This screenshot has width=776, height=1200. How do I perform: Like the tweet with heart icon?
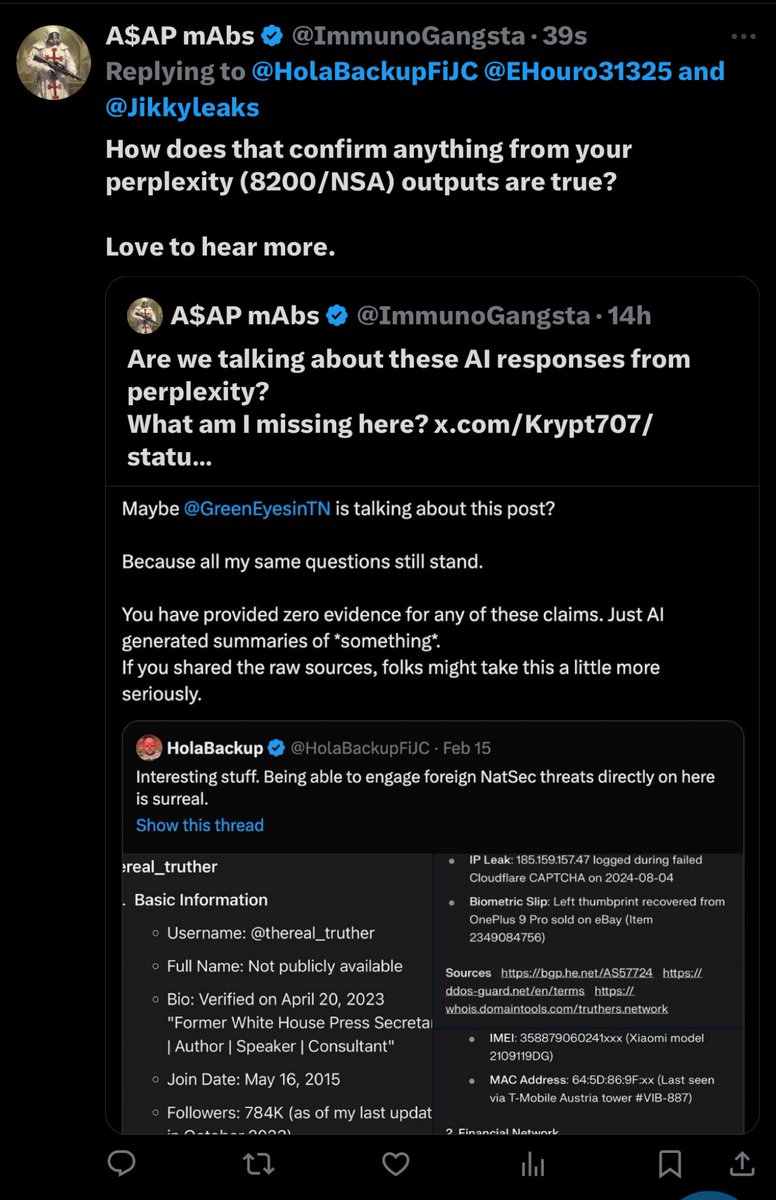click(x=396, y=1164)
